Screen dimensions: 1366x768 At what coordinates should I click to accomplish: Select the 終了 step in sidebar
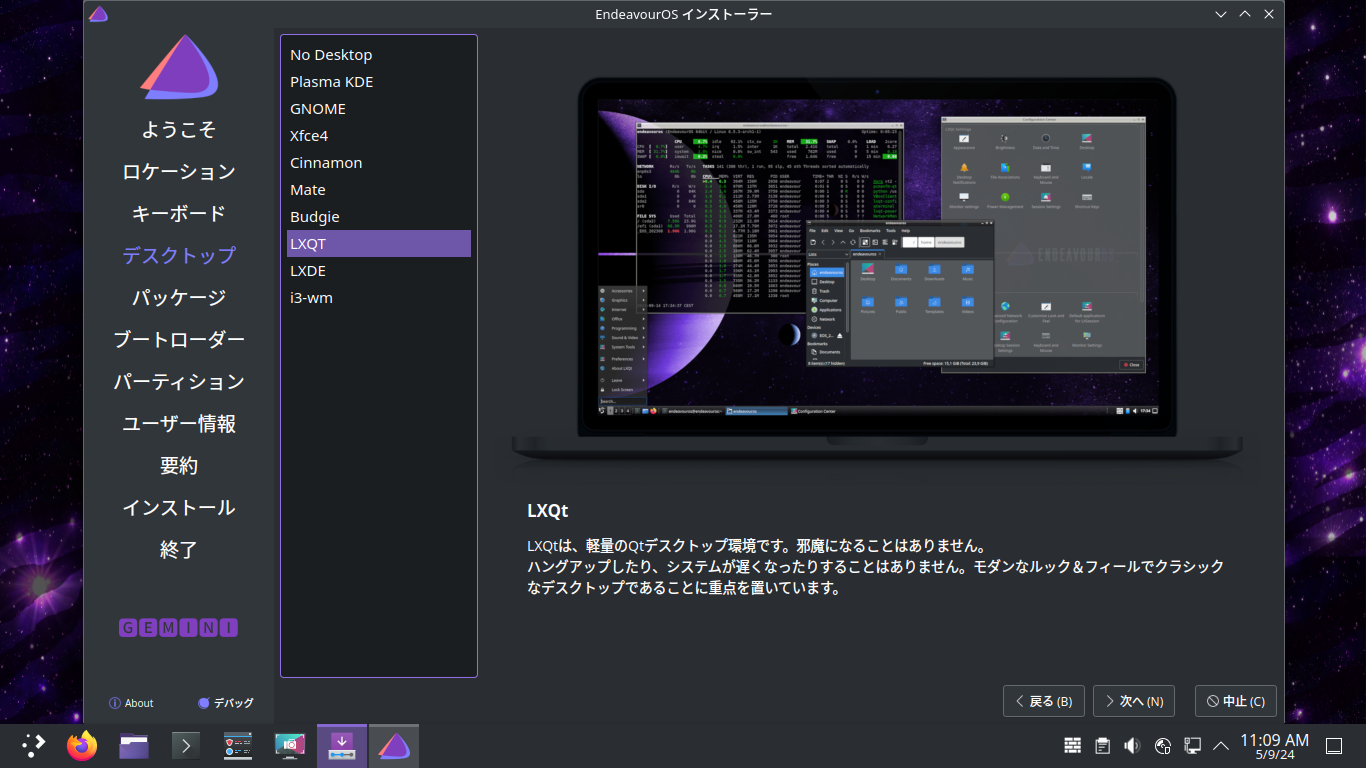pyautogui.click(x=179, y=550)
